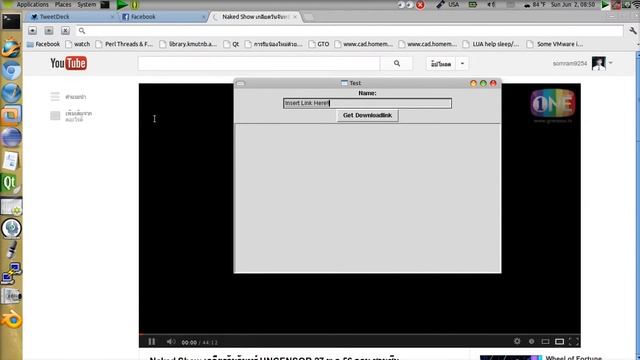Launch Qt Creator from the dock
This screenshot has width=640, height=360.
11,183
